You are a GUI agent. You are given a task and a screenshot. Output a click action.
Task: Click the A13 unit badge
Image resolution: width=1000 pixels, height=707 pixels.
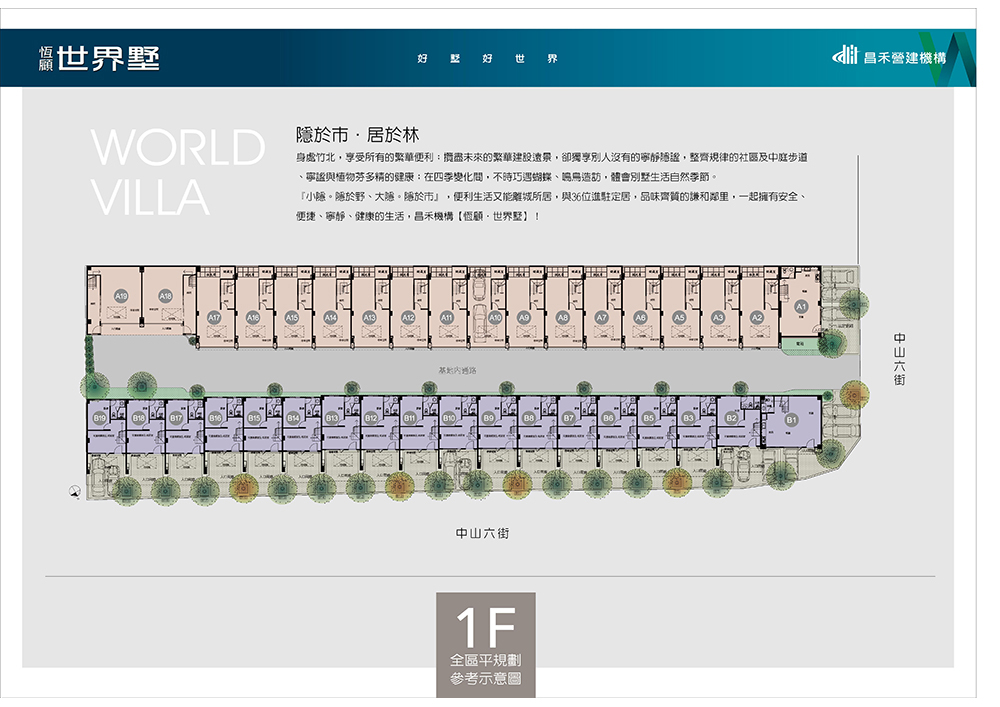point(369,317)
